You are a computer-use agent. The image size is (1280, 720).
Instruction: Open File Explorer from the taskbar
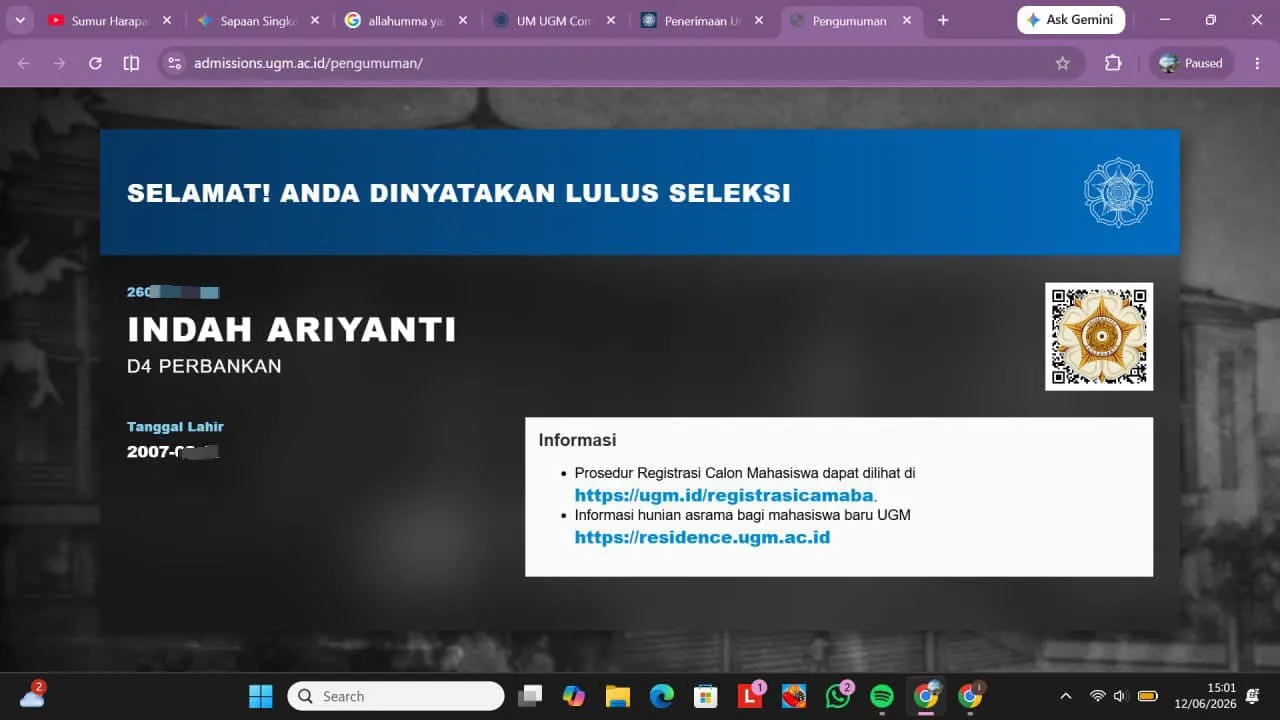[618, 696]
